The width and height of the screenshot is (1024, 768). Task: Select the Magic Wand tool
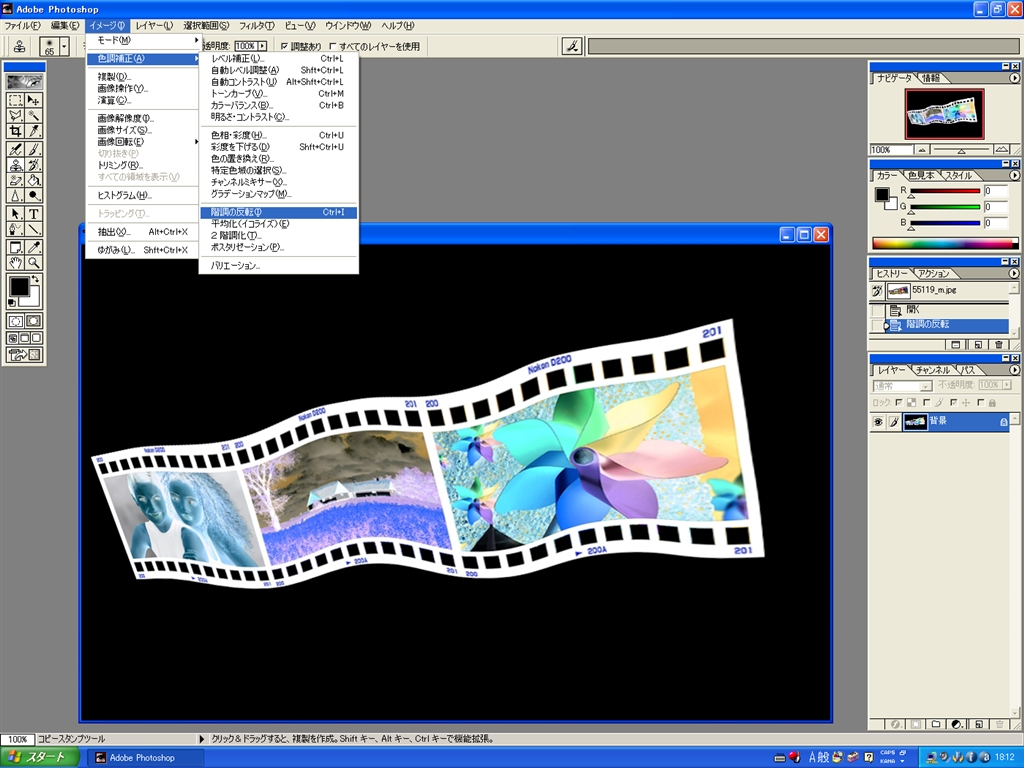pyautogui.click(x=33, y=116)
